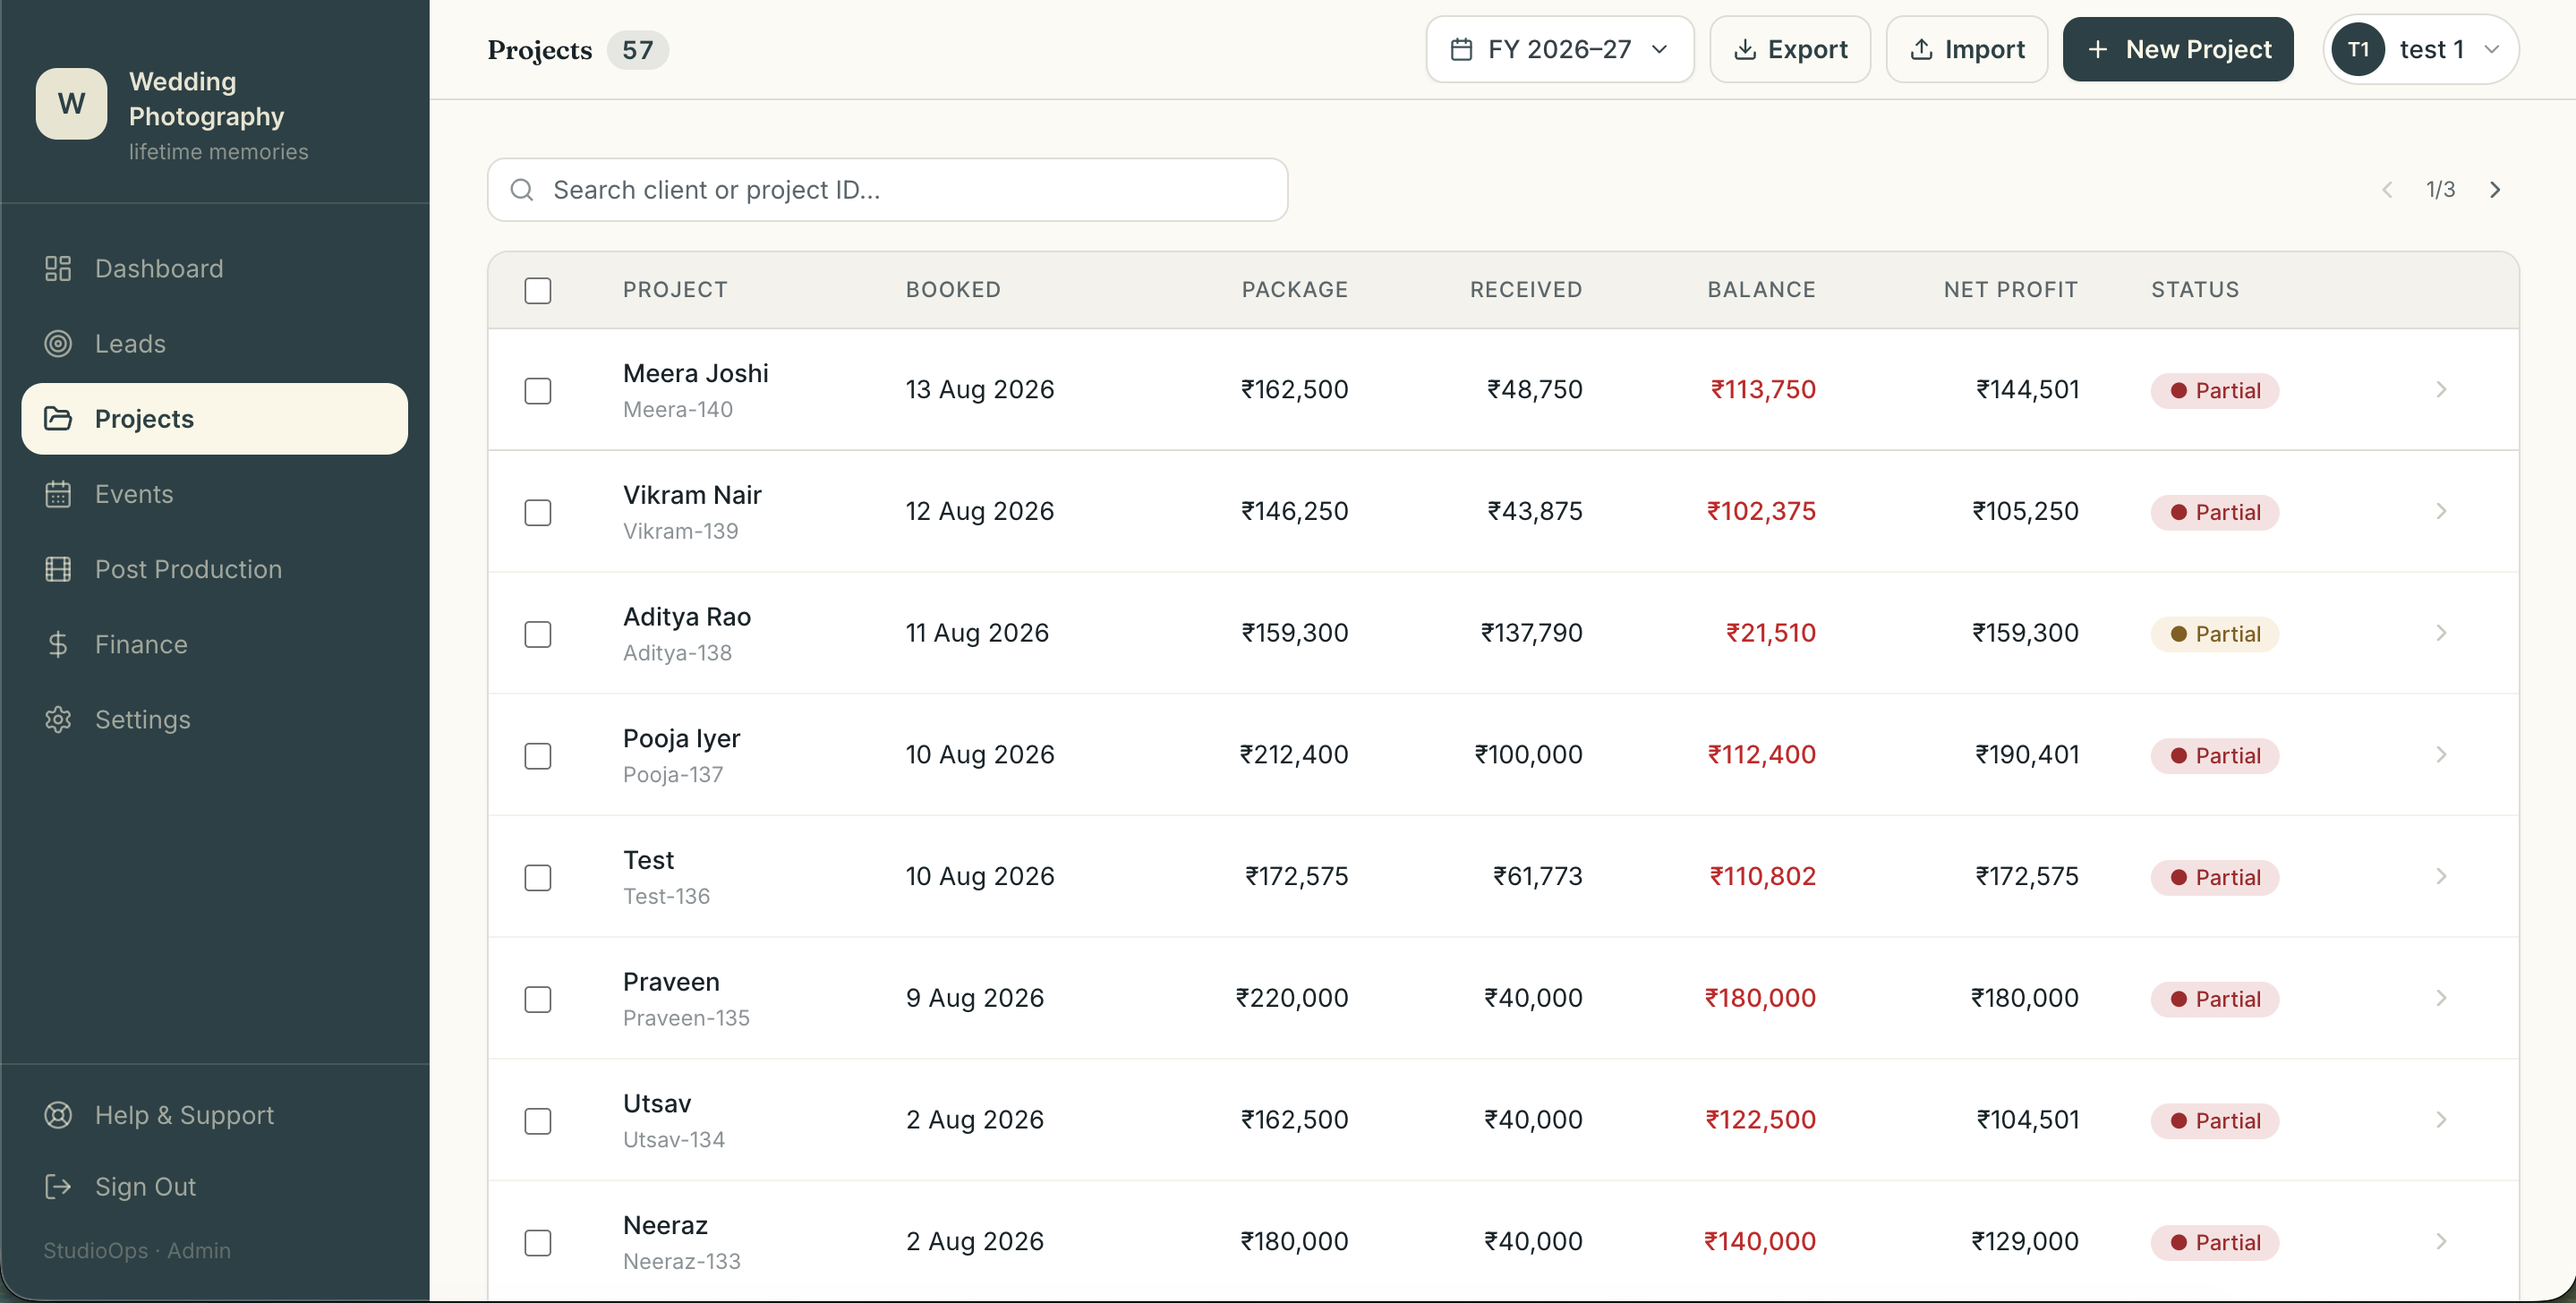Click the Finance dollar icon
The image size is (2576, 1303).
(58, 644)
